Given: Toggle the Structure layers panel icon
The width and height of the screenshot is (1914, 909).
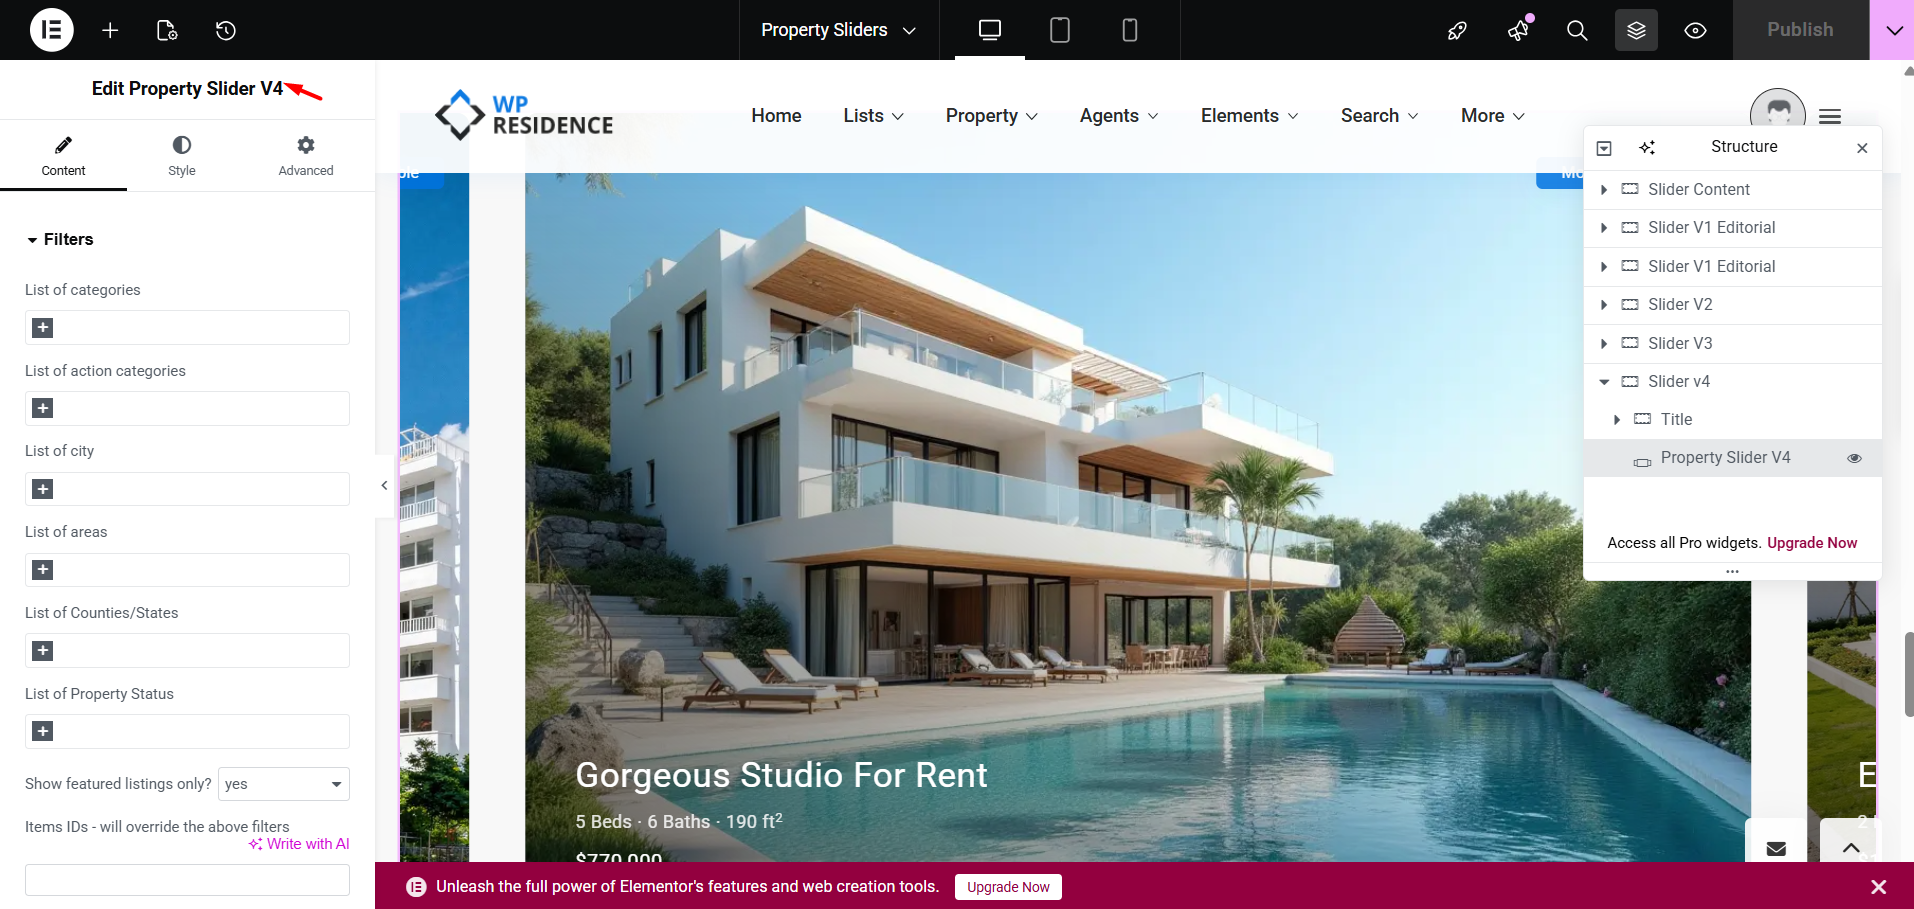Looking at the screenshot, I should [x=1636, y=30].
